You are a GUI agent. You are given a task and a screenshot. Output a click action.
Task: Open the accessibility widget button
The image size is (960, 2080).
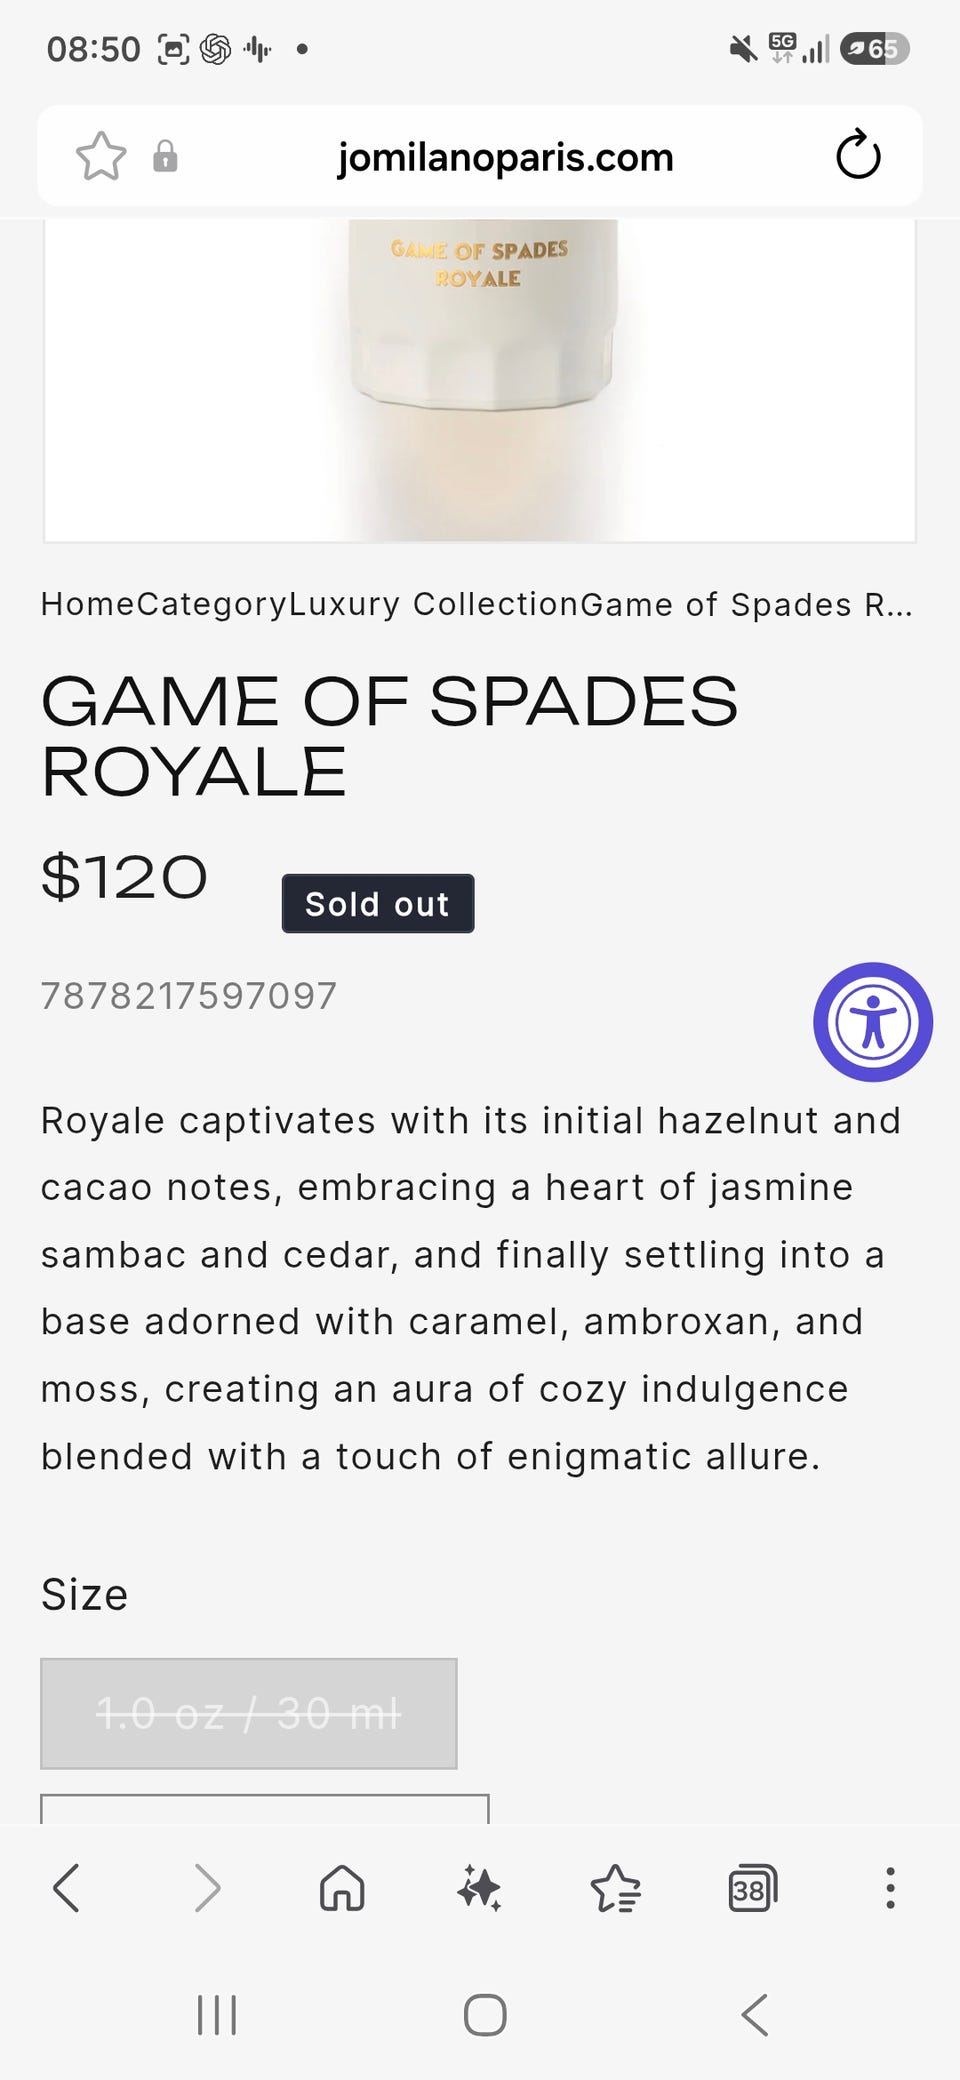[873, 1022]
